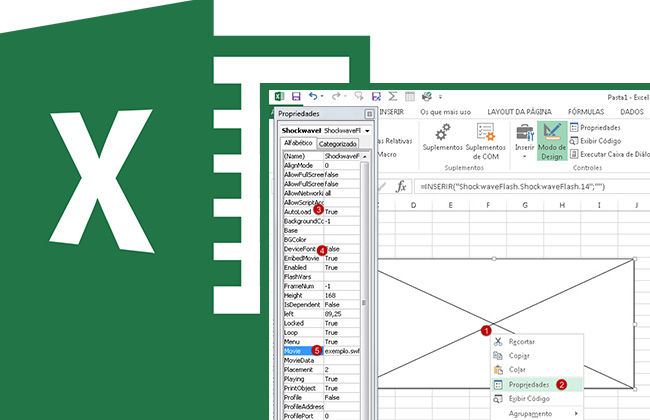Select the AlignMode property
650x420 pixels.
[321, 165]
